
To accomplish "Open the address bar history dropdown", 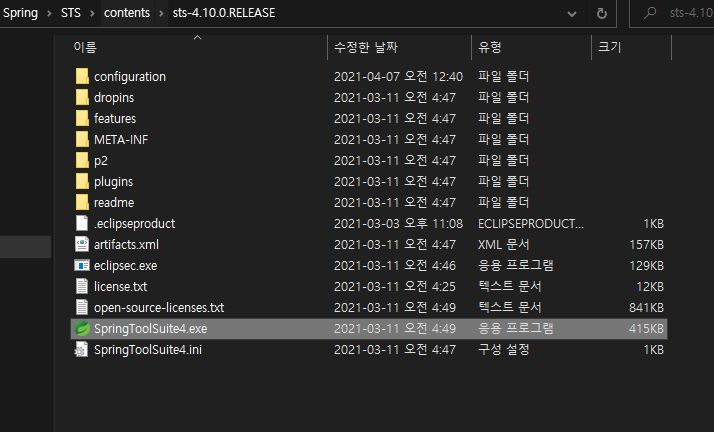I will pyautogui.click(x=572, y=14).
